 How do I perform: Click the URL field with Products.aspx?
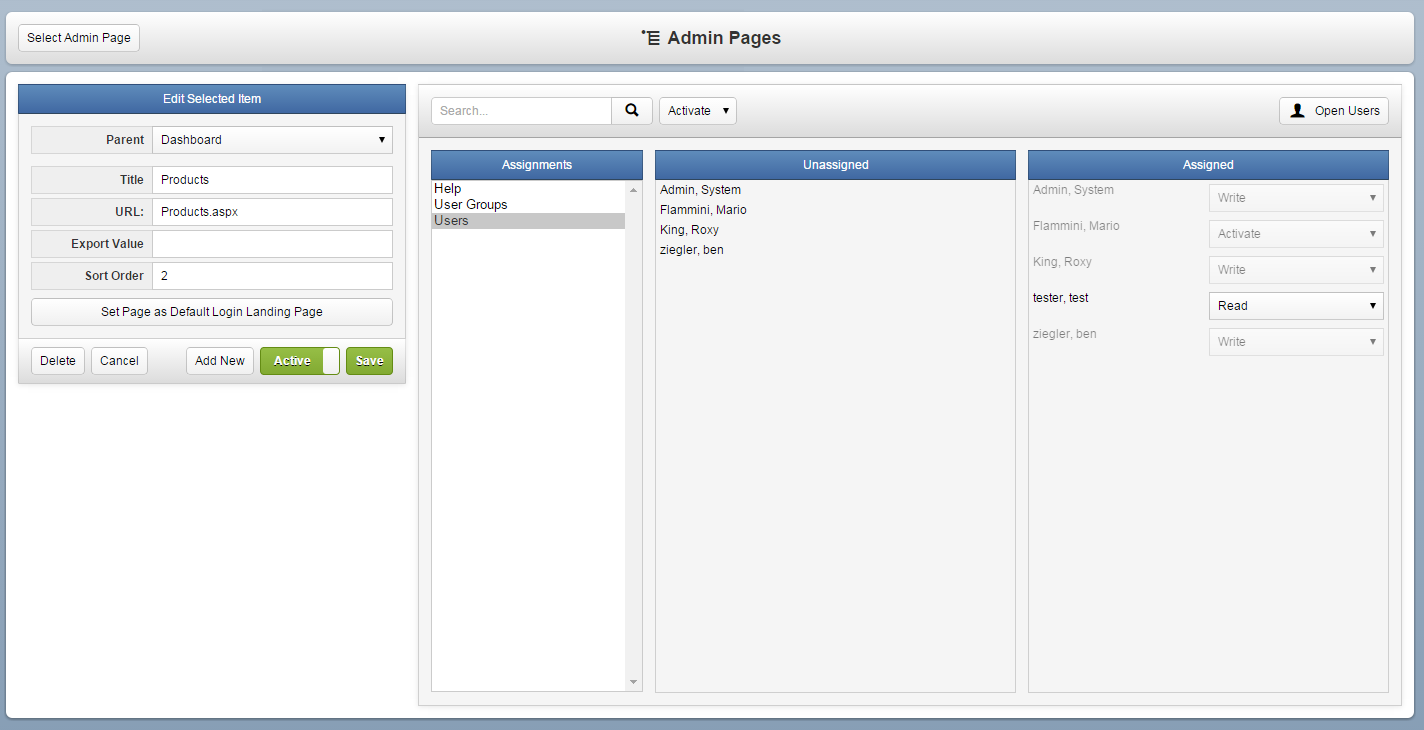point(272,212)
